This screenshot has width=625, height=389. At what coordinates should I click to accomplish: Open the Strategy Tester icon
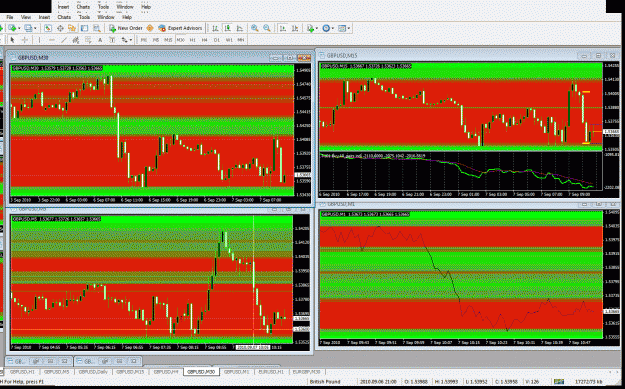pos(96,28)
